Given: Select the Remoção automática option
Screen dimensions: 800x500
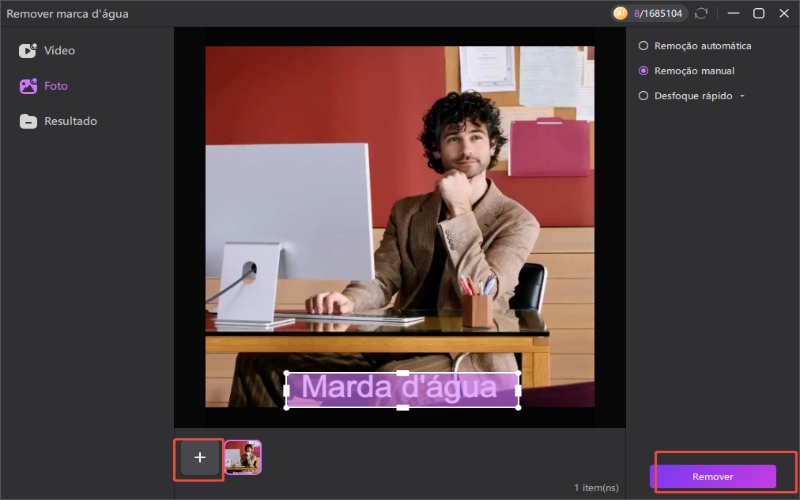Looking at the screenshot, I should (643, 46).
